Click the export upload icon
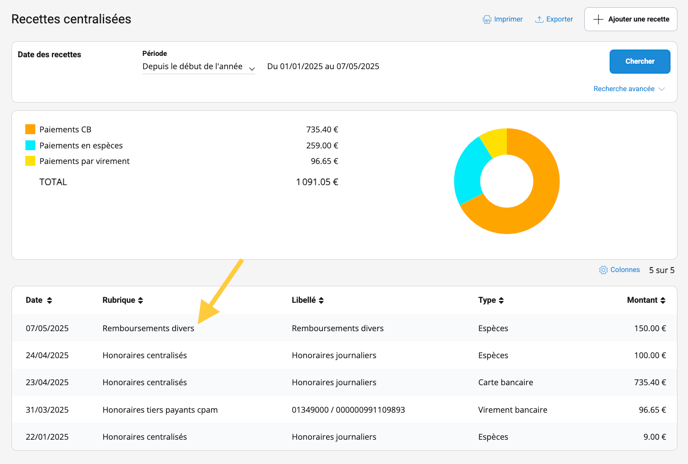 click(x=539, y=19)
